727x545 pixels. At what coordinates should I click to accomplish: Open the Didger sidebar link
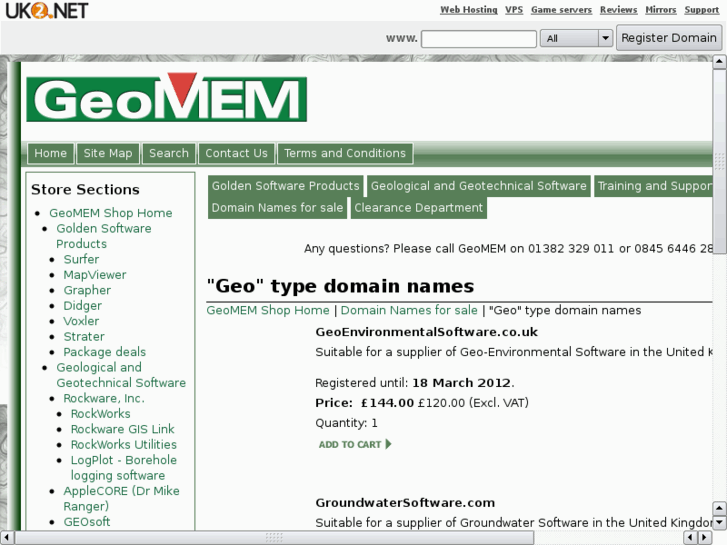[83, 306]
